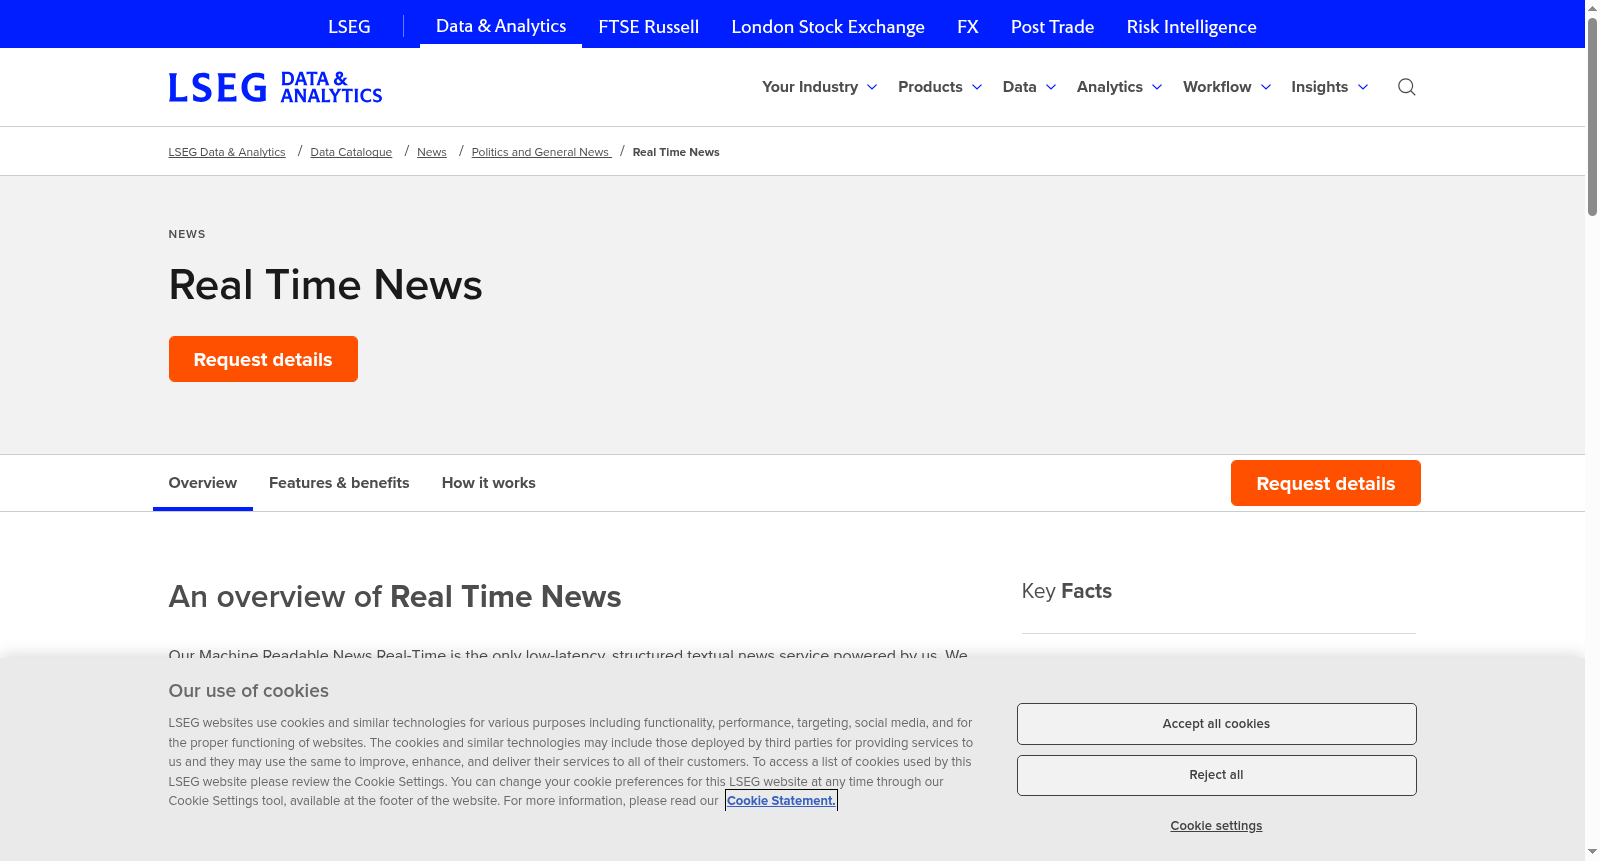The image size is (1600, 861).
Task: Expand the Your Industry menu
Action: 820,87
